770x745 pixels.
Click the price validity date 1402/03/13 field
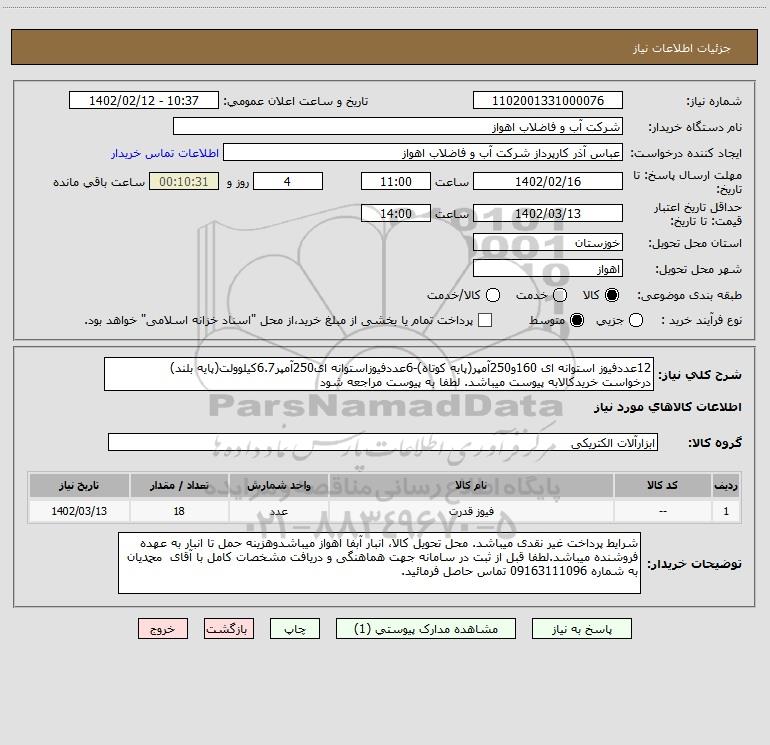548,214
